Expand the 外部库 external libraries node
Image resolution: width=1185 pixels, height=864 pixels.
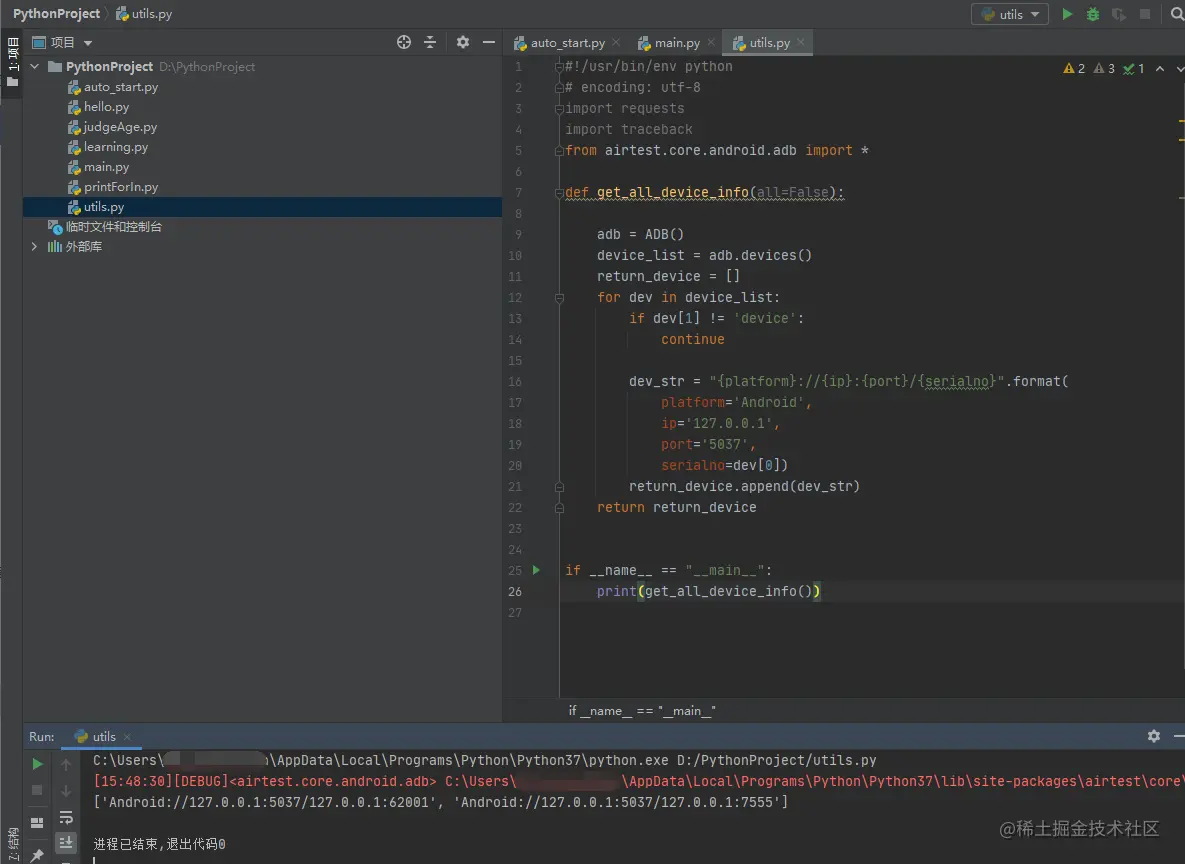coord(35,247)
